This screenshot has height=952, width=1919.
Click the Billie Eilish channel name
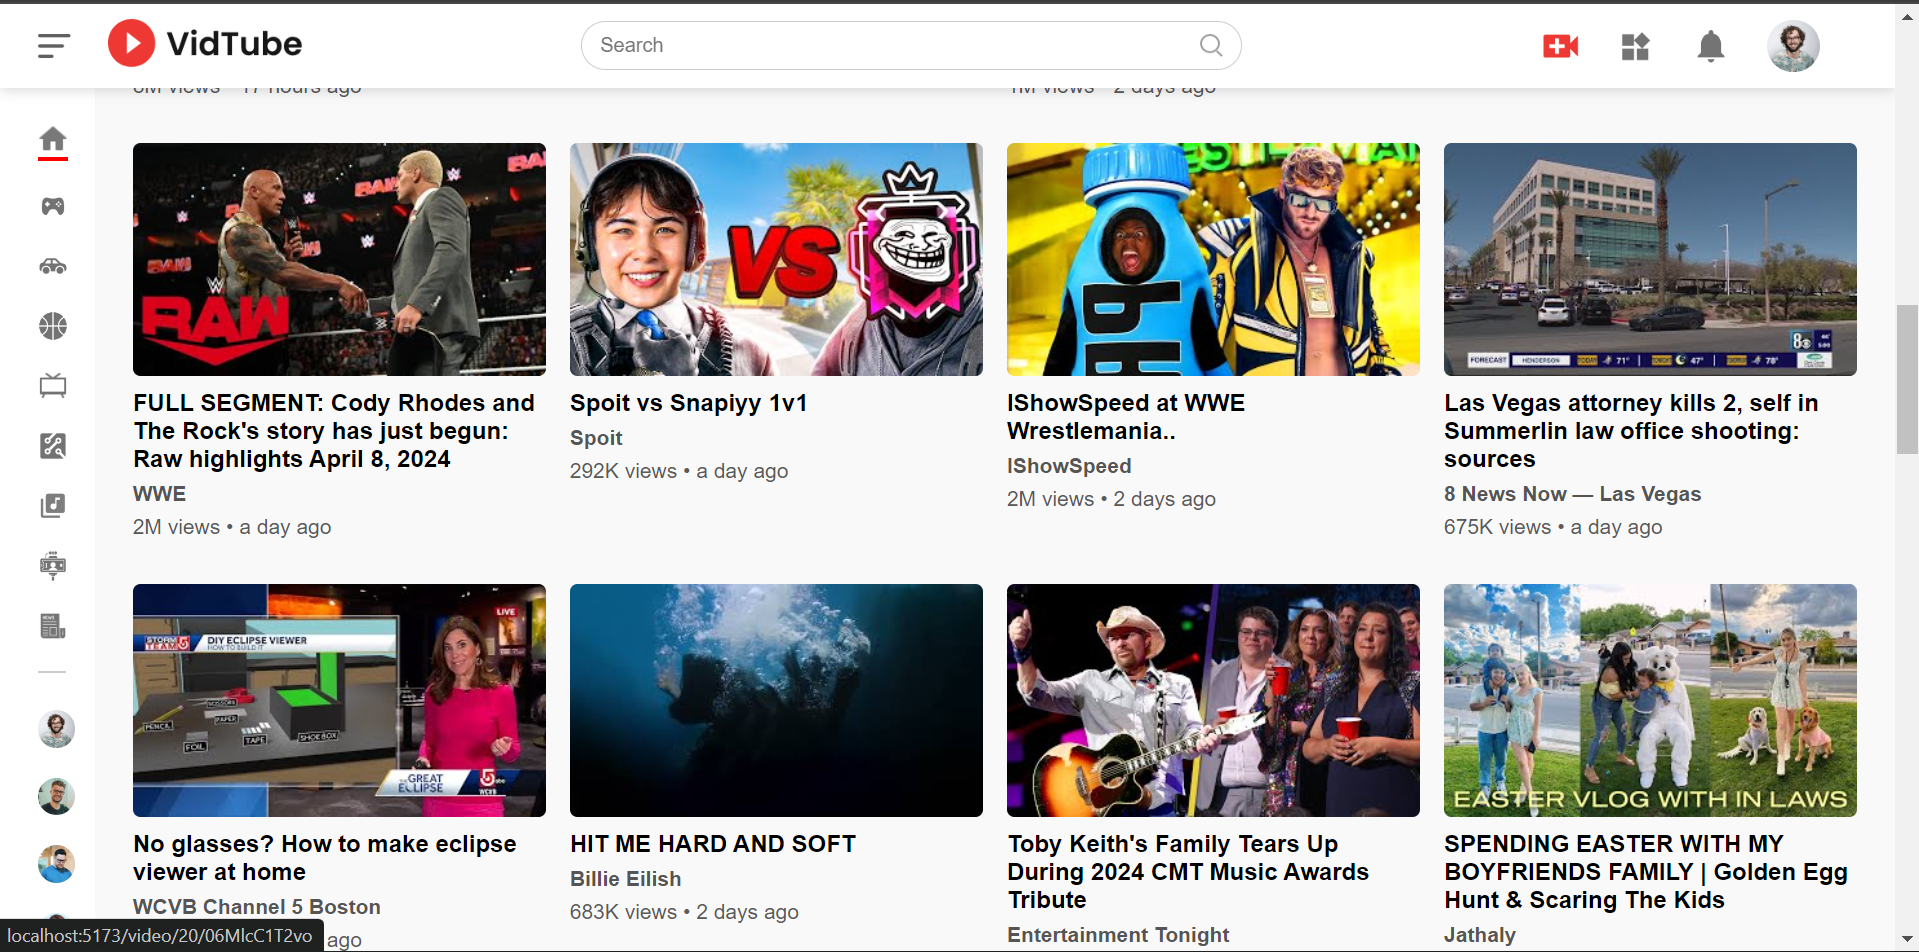click(x=626, y=879)
